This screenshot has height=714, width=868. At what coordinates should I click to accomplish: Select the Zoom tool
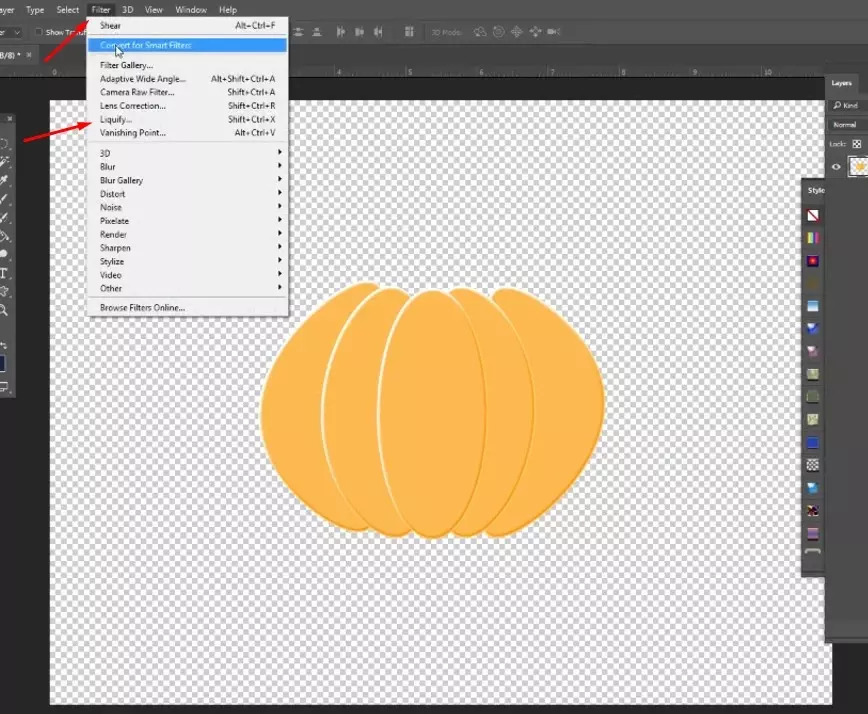tap(4, 310)
